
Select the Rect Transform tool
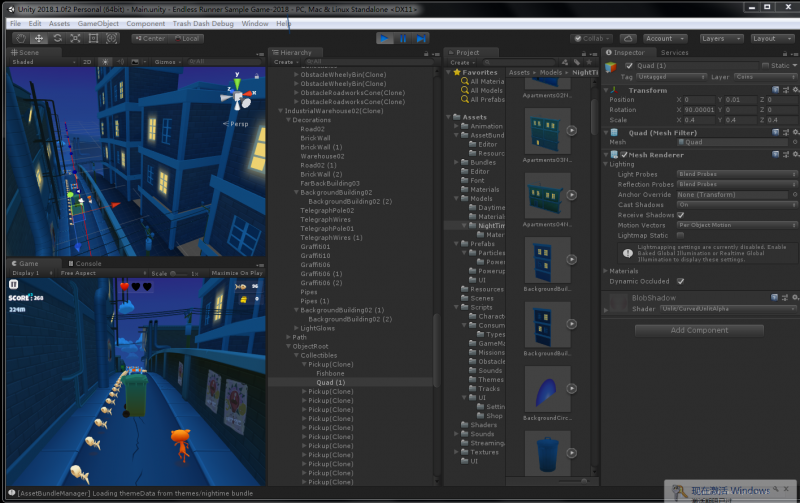(93, 38)
